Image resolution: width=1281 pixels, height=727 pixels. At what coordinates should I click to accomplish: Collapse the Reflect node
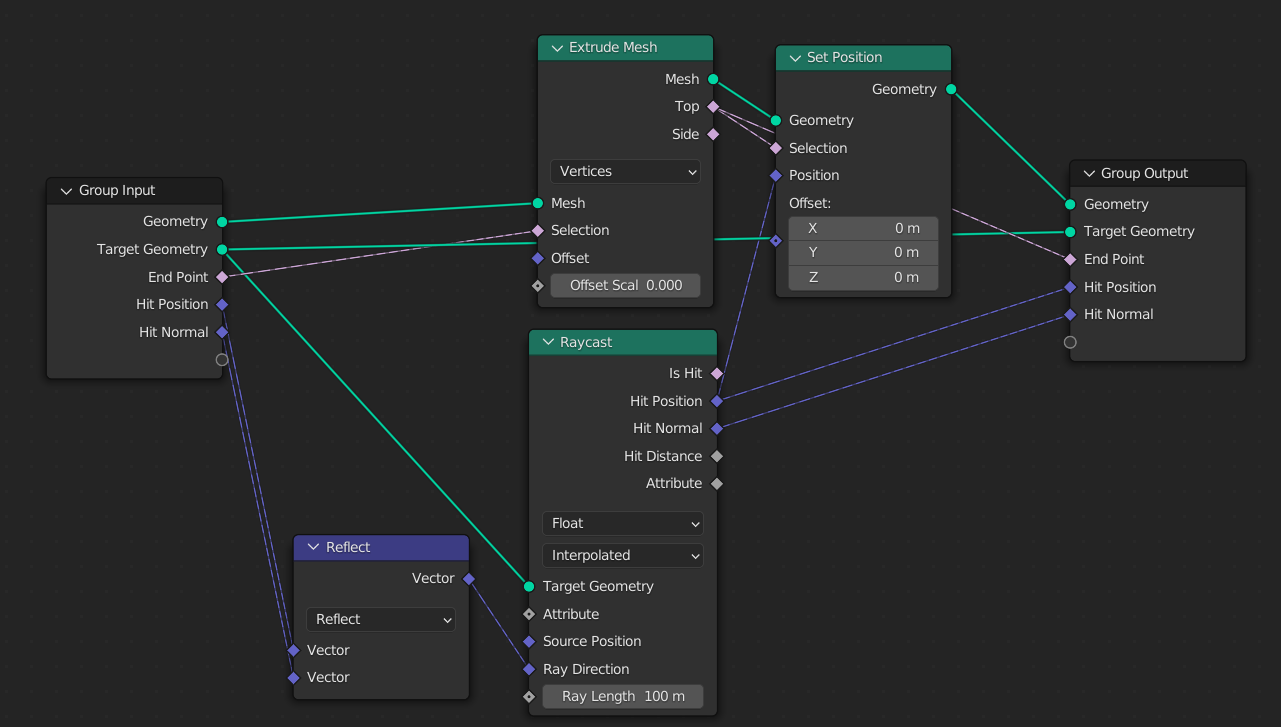[x=314, y=547]
